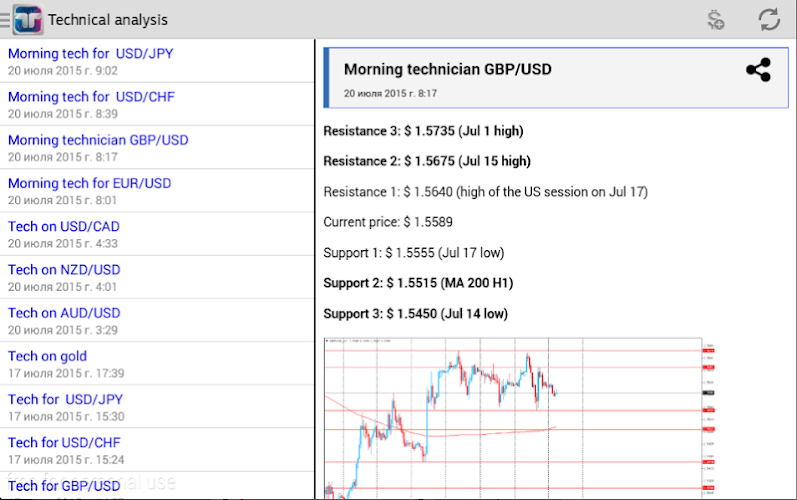
Task: Click the timestamp 20 июля 2015 г. 8:39
Action: pos(63,114)
